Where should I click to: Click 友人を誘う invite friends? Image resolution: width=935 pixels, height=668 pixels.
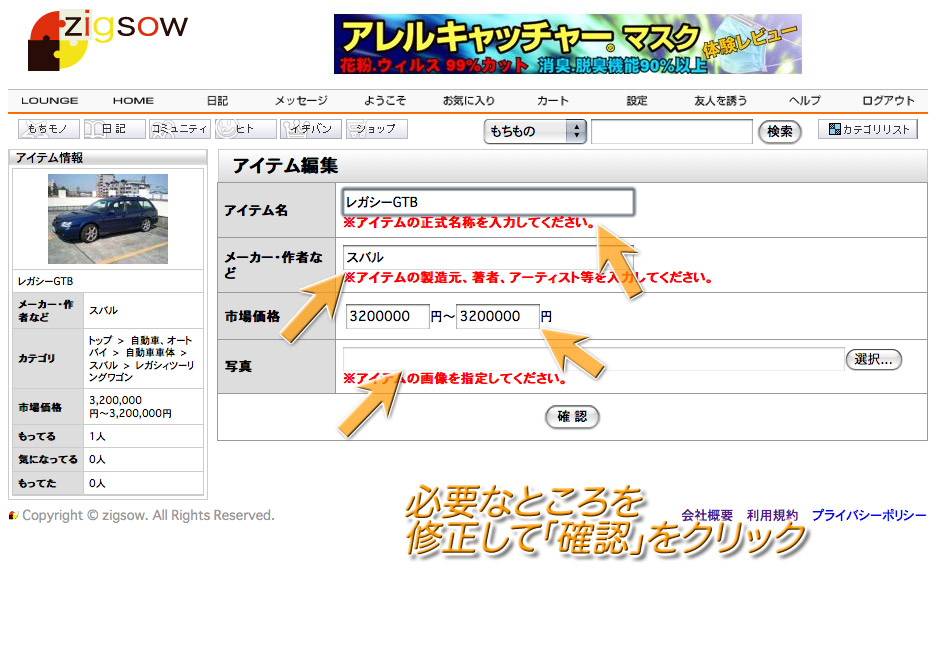720,101
